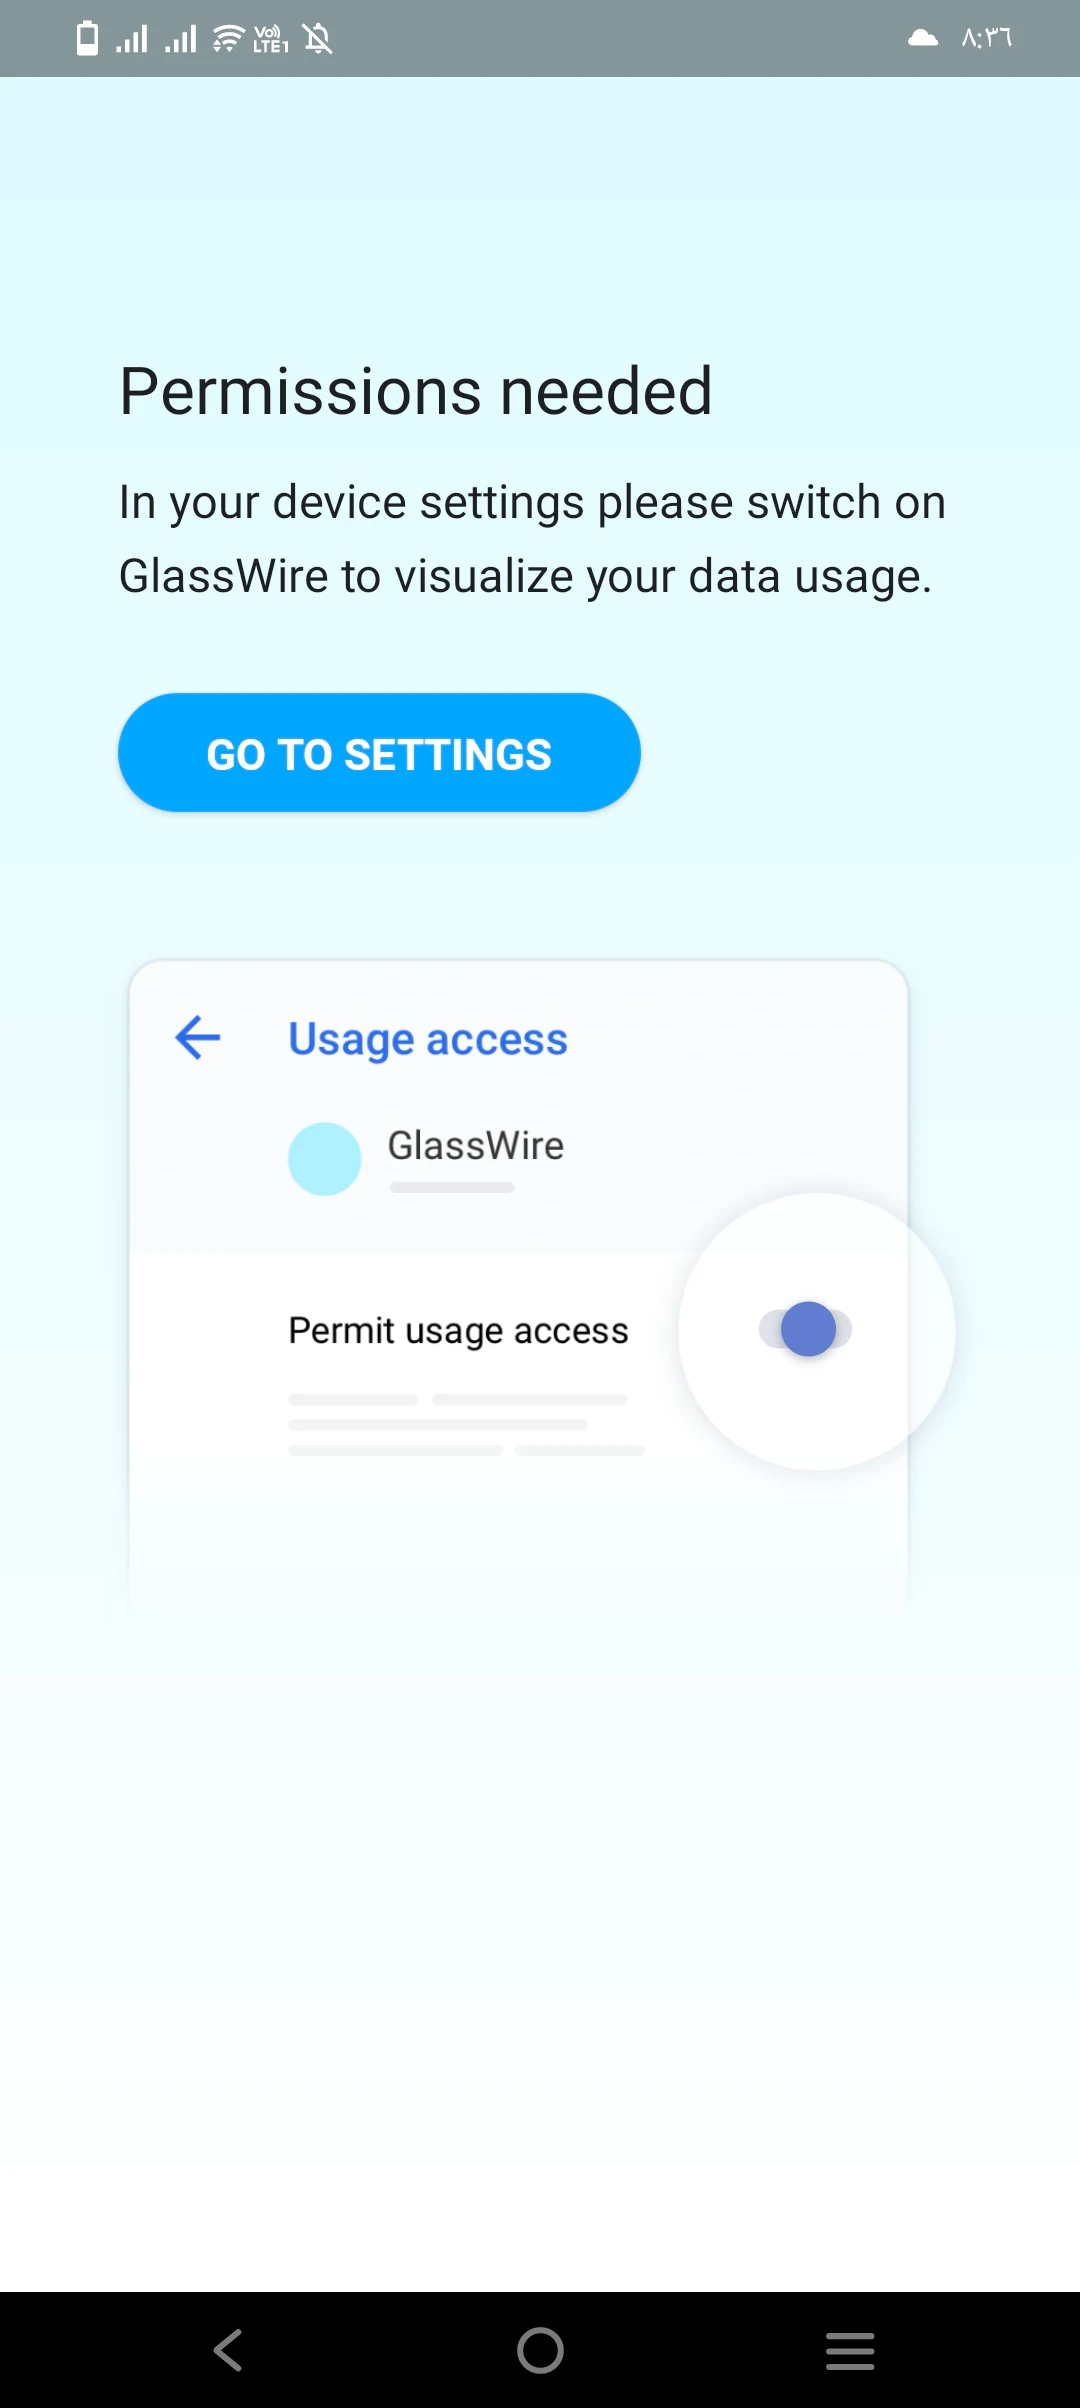Tap the VoLTE indicator icon
Screen dimensions: 1080x2408
[270, 39]
